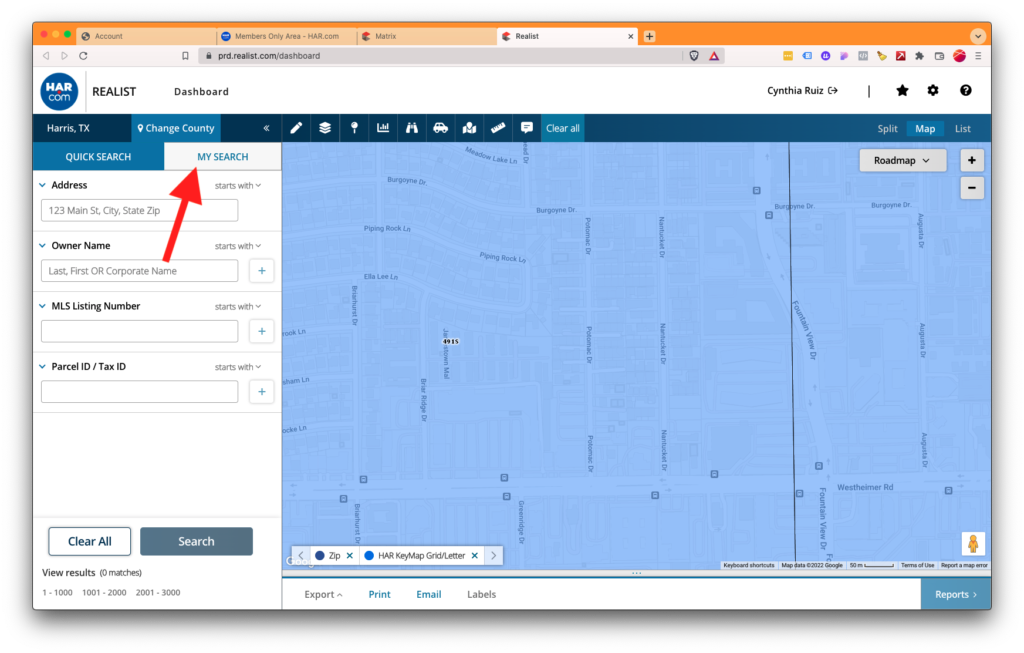The image size is (1024, 653).
Task: Select the ruler measure tool
Action: click(498, 128)
